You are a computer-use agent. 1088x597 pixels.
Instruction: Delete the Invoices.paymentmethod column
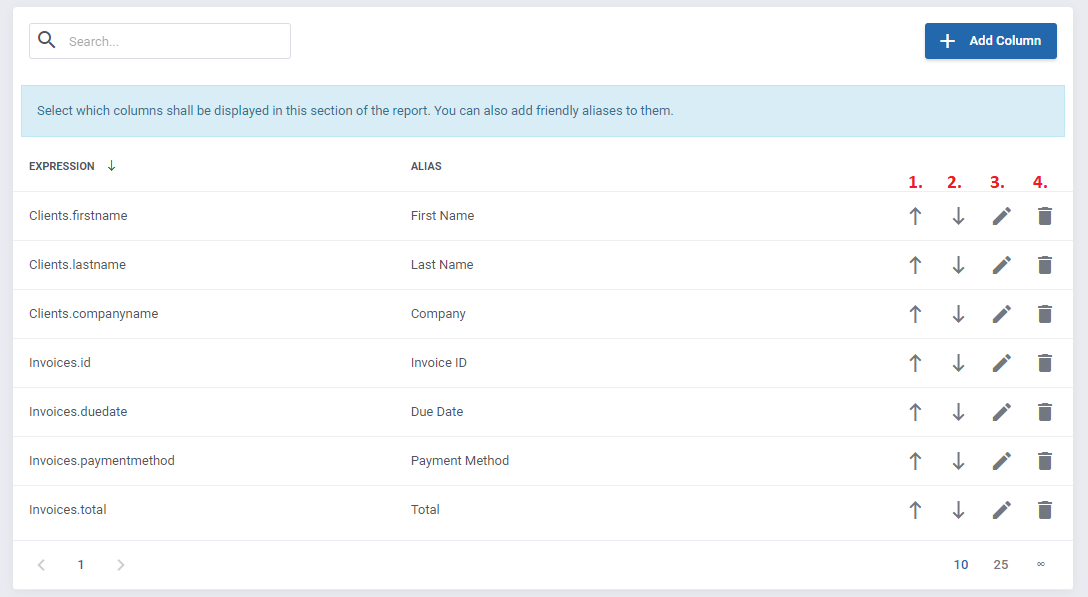(1045, 461)
